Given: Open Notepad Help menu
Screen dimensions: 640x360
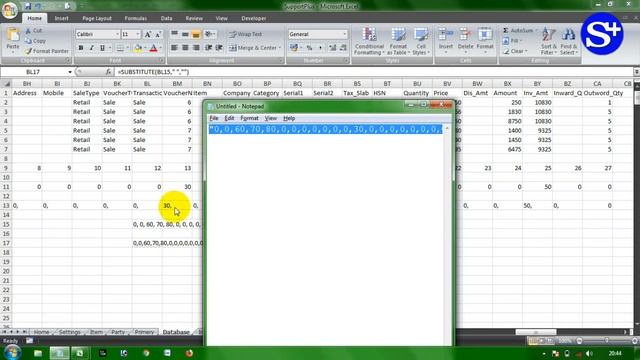Looking at the screenshot, I should pos(289,118).
